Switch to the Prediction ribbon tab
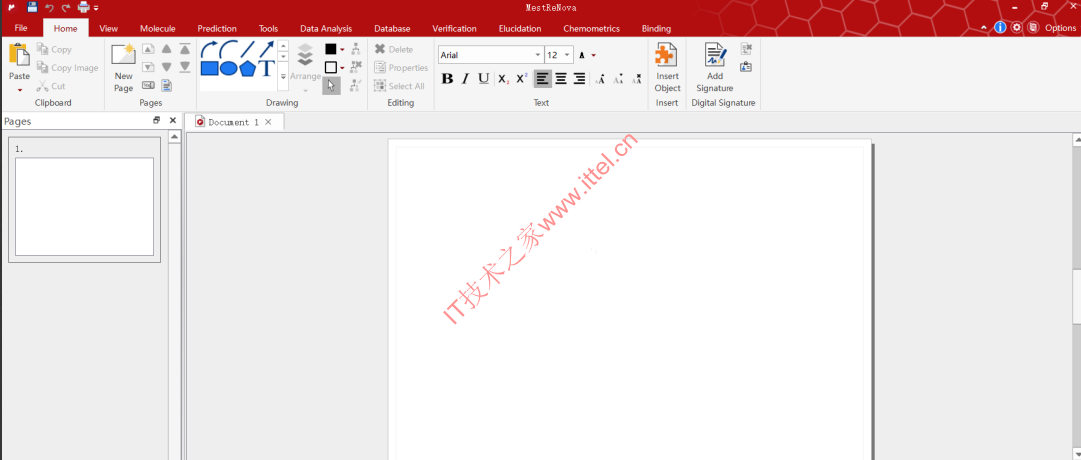 click(216, 28)
